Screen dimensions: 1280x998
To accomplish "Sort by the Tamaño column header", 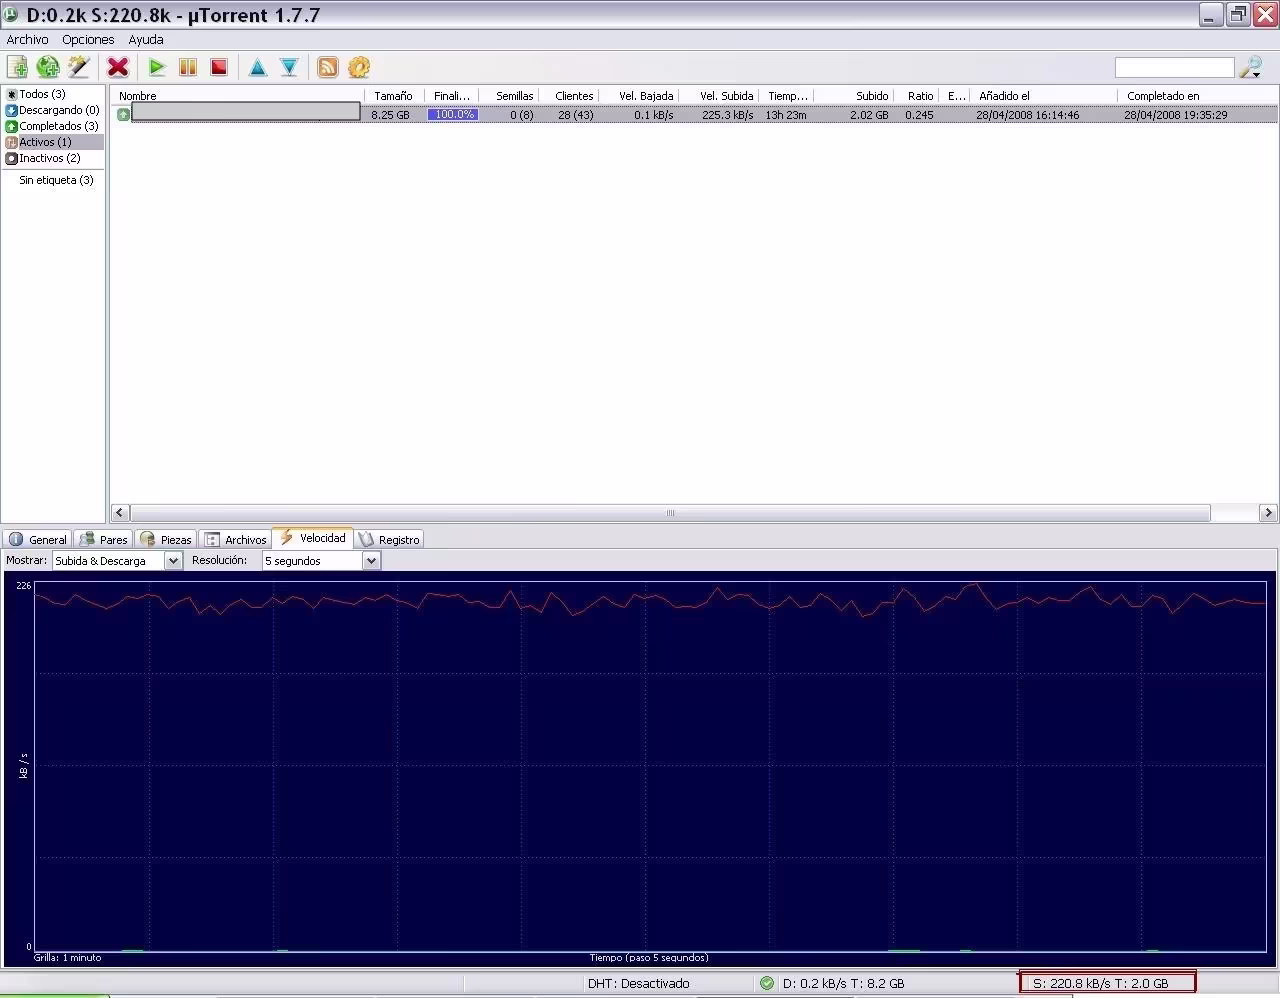I will pyautogui.click(x=394, y=96).
